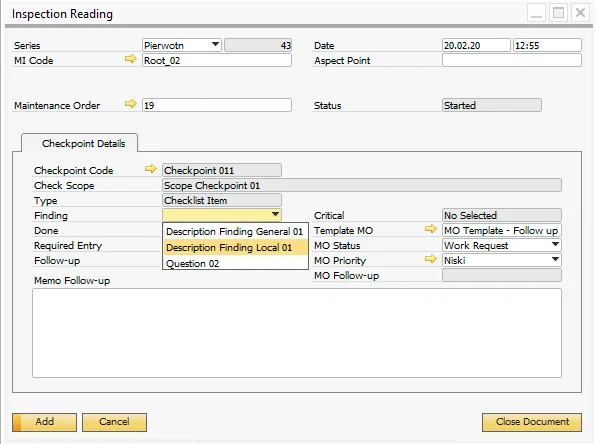Click the Aspect Point field

click(x=512, y=60)
